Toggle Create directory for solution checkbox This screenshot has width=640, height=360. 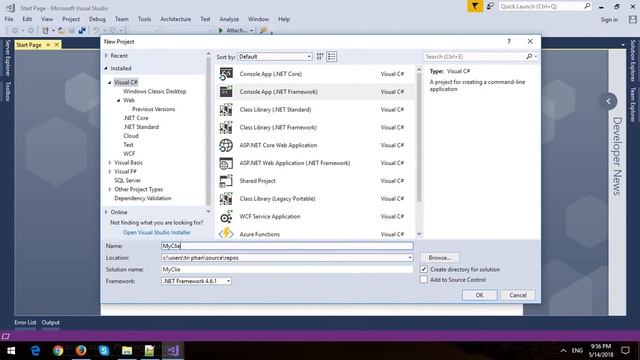coord(424,269)
